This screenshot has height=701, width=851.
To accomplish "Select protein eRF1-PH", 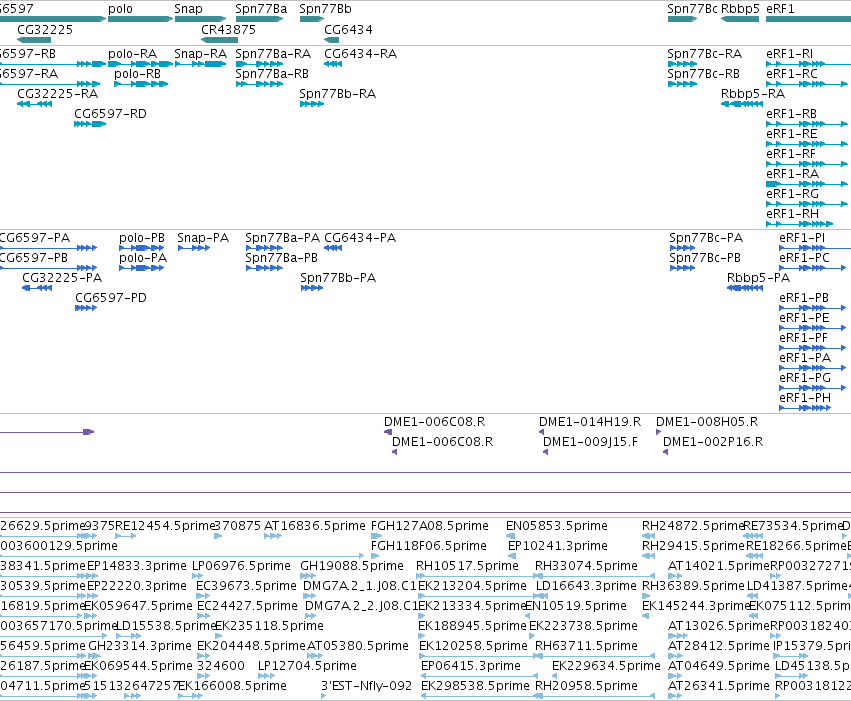I will (x=805, y=399).
